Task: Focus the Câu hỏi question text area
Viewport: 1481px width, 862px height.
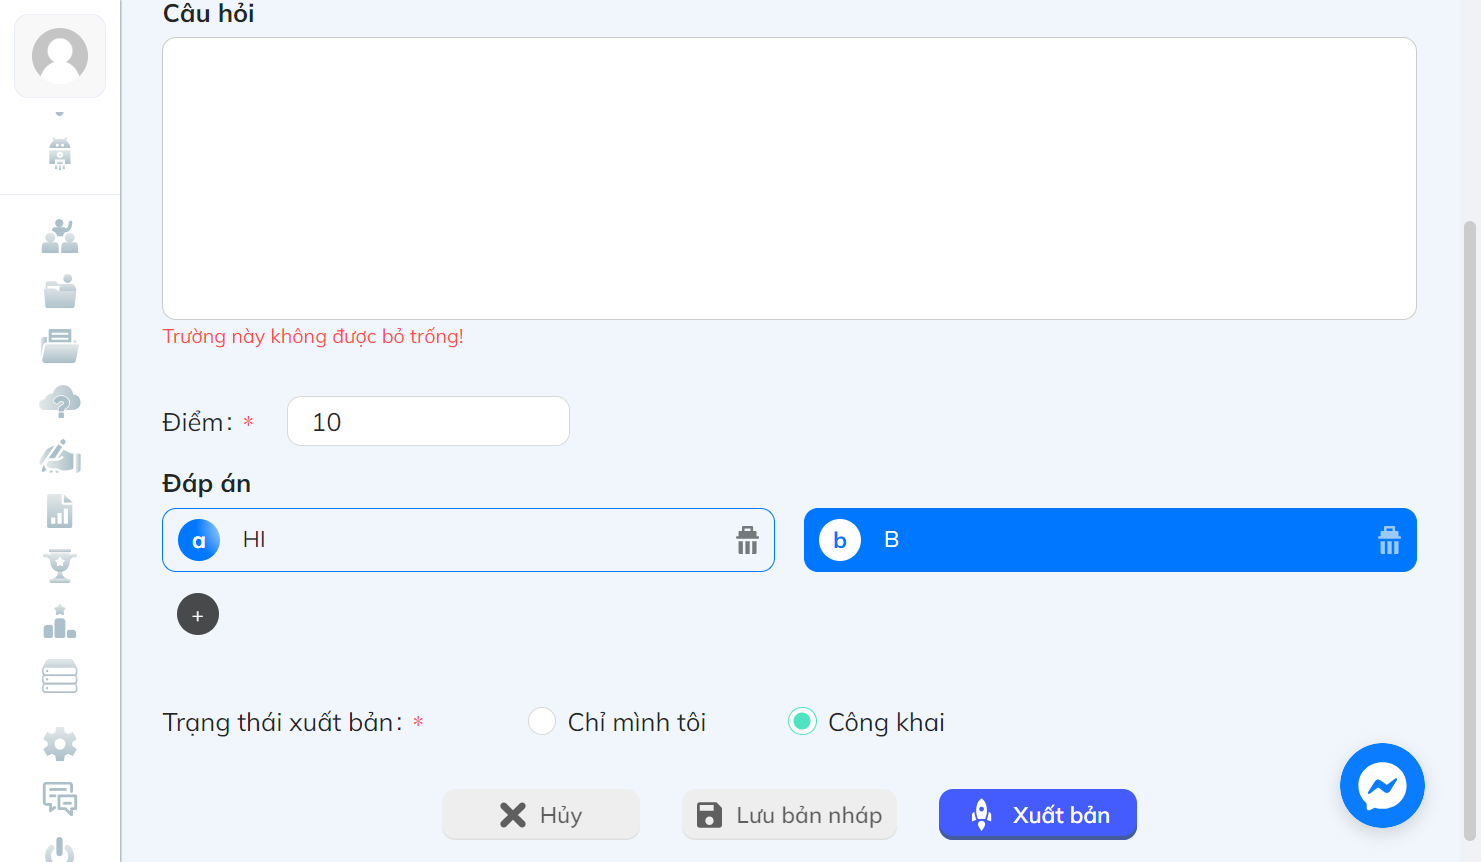Action: click(789, 179)
